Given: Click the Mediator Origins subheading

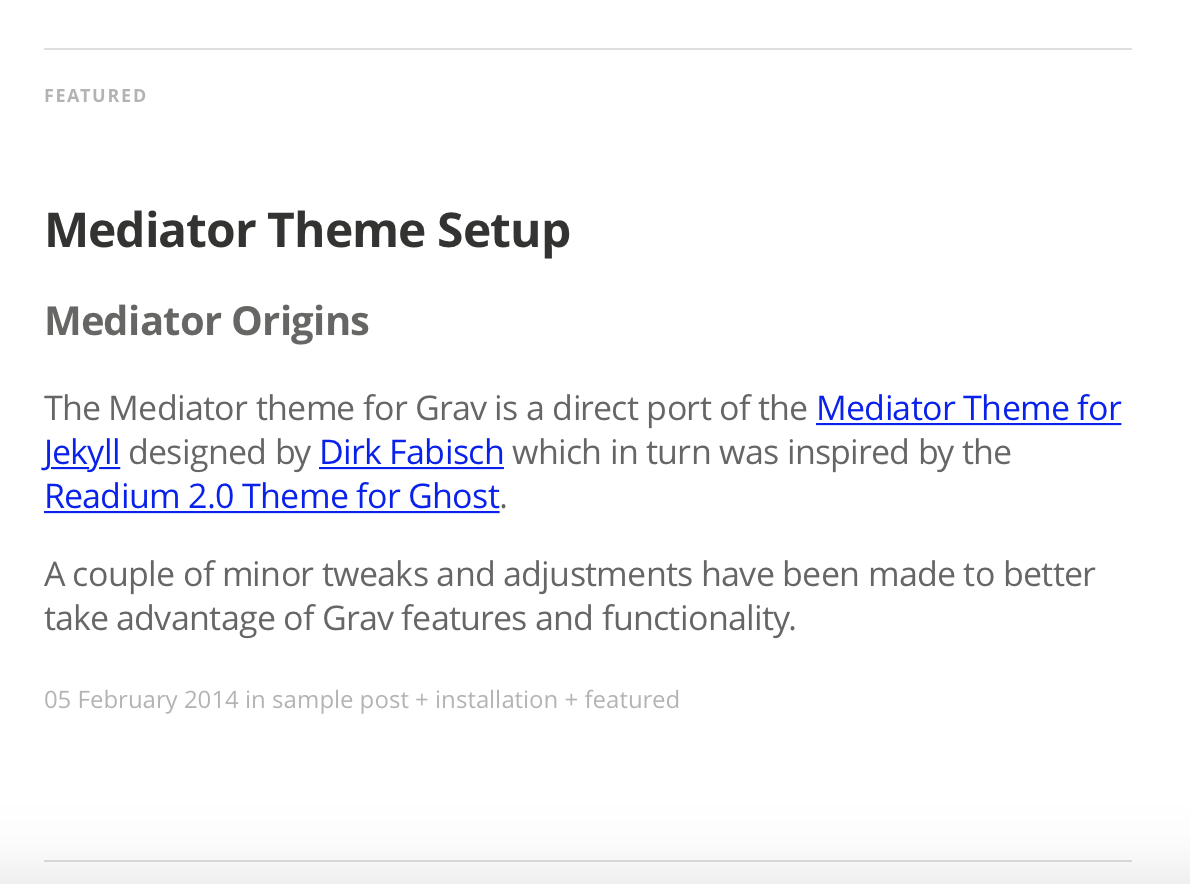Looking at the screenshot, I should 207,321.
